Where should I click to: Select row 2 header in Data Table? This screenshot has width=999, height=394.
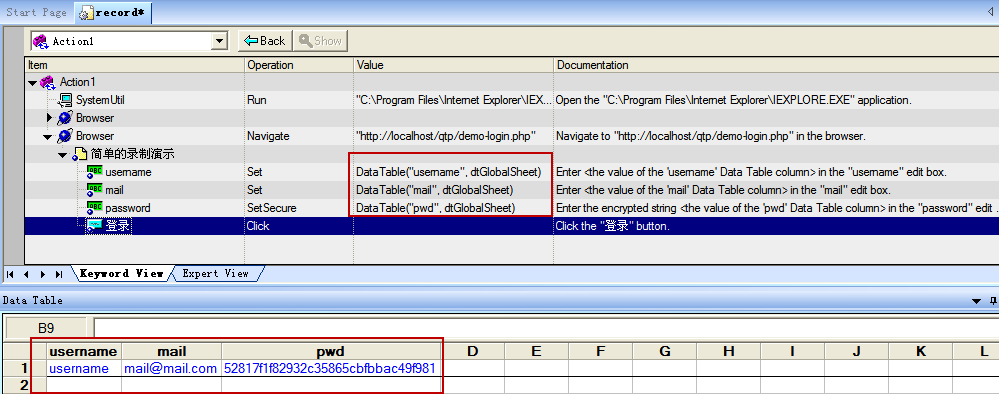[x=25, y=385]
